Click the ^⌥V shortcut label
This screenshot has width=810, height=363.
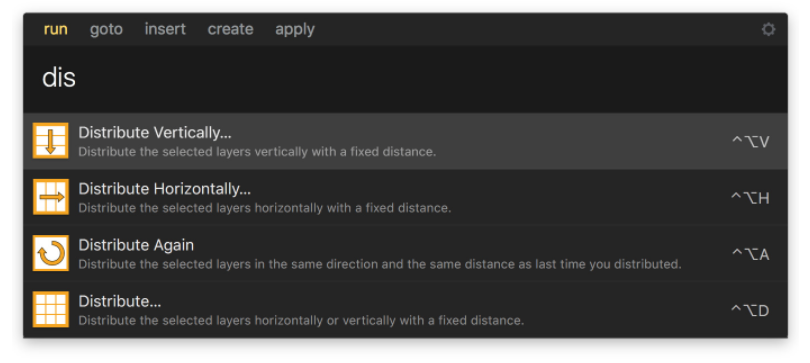[751, 141]
